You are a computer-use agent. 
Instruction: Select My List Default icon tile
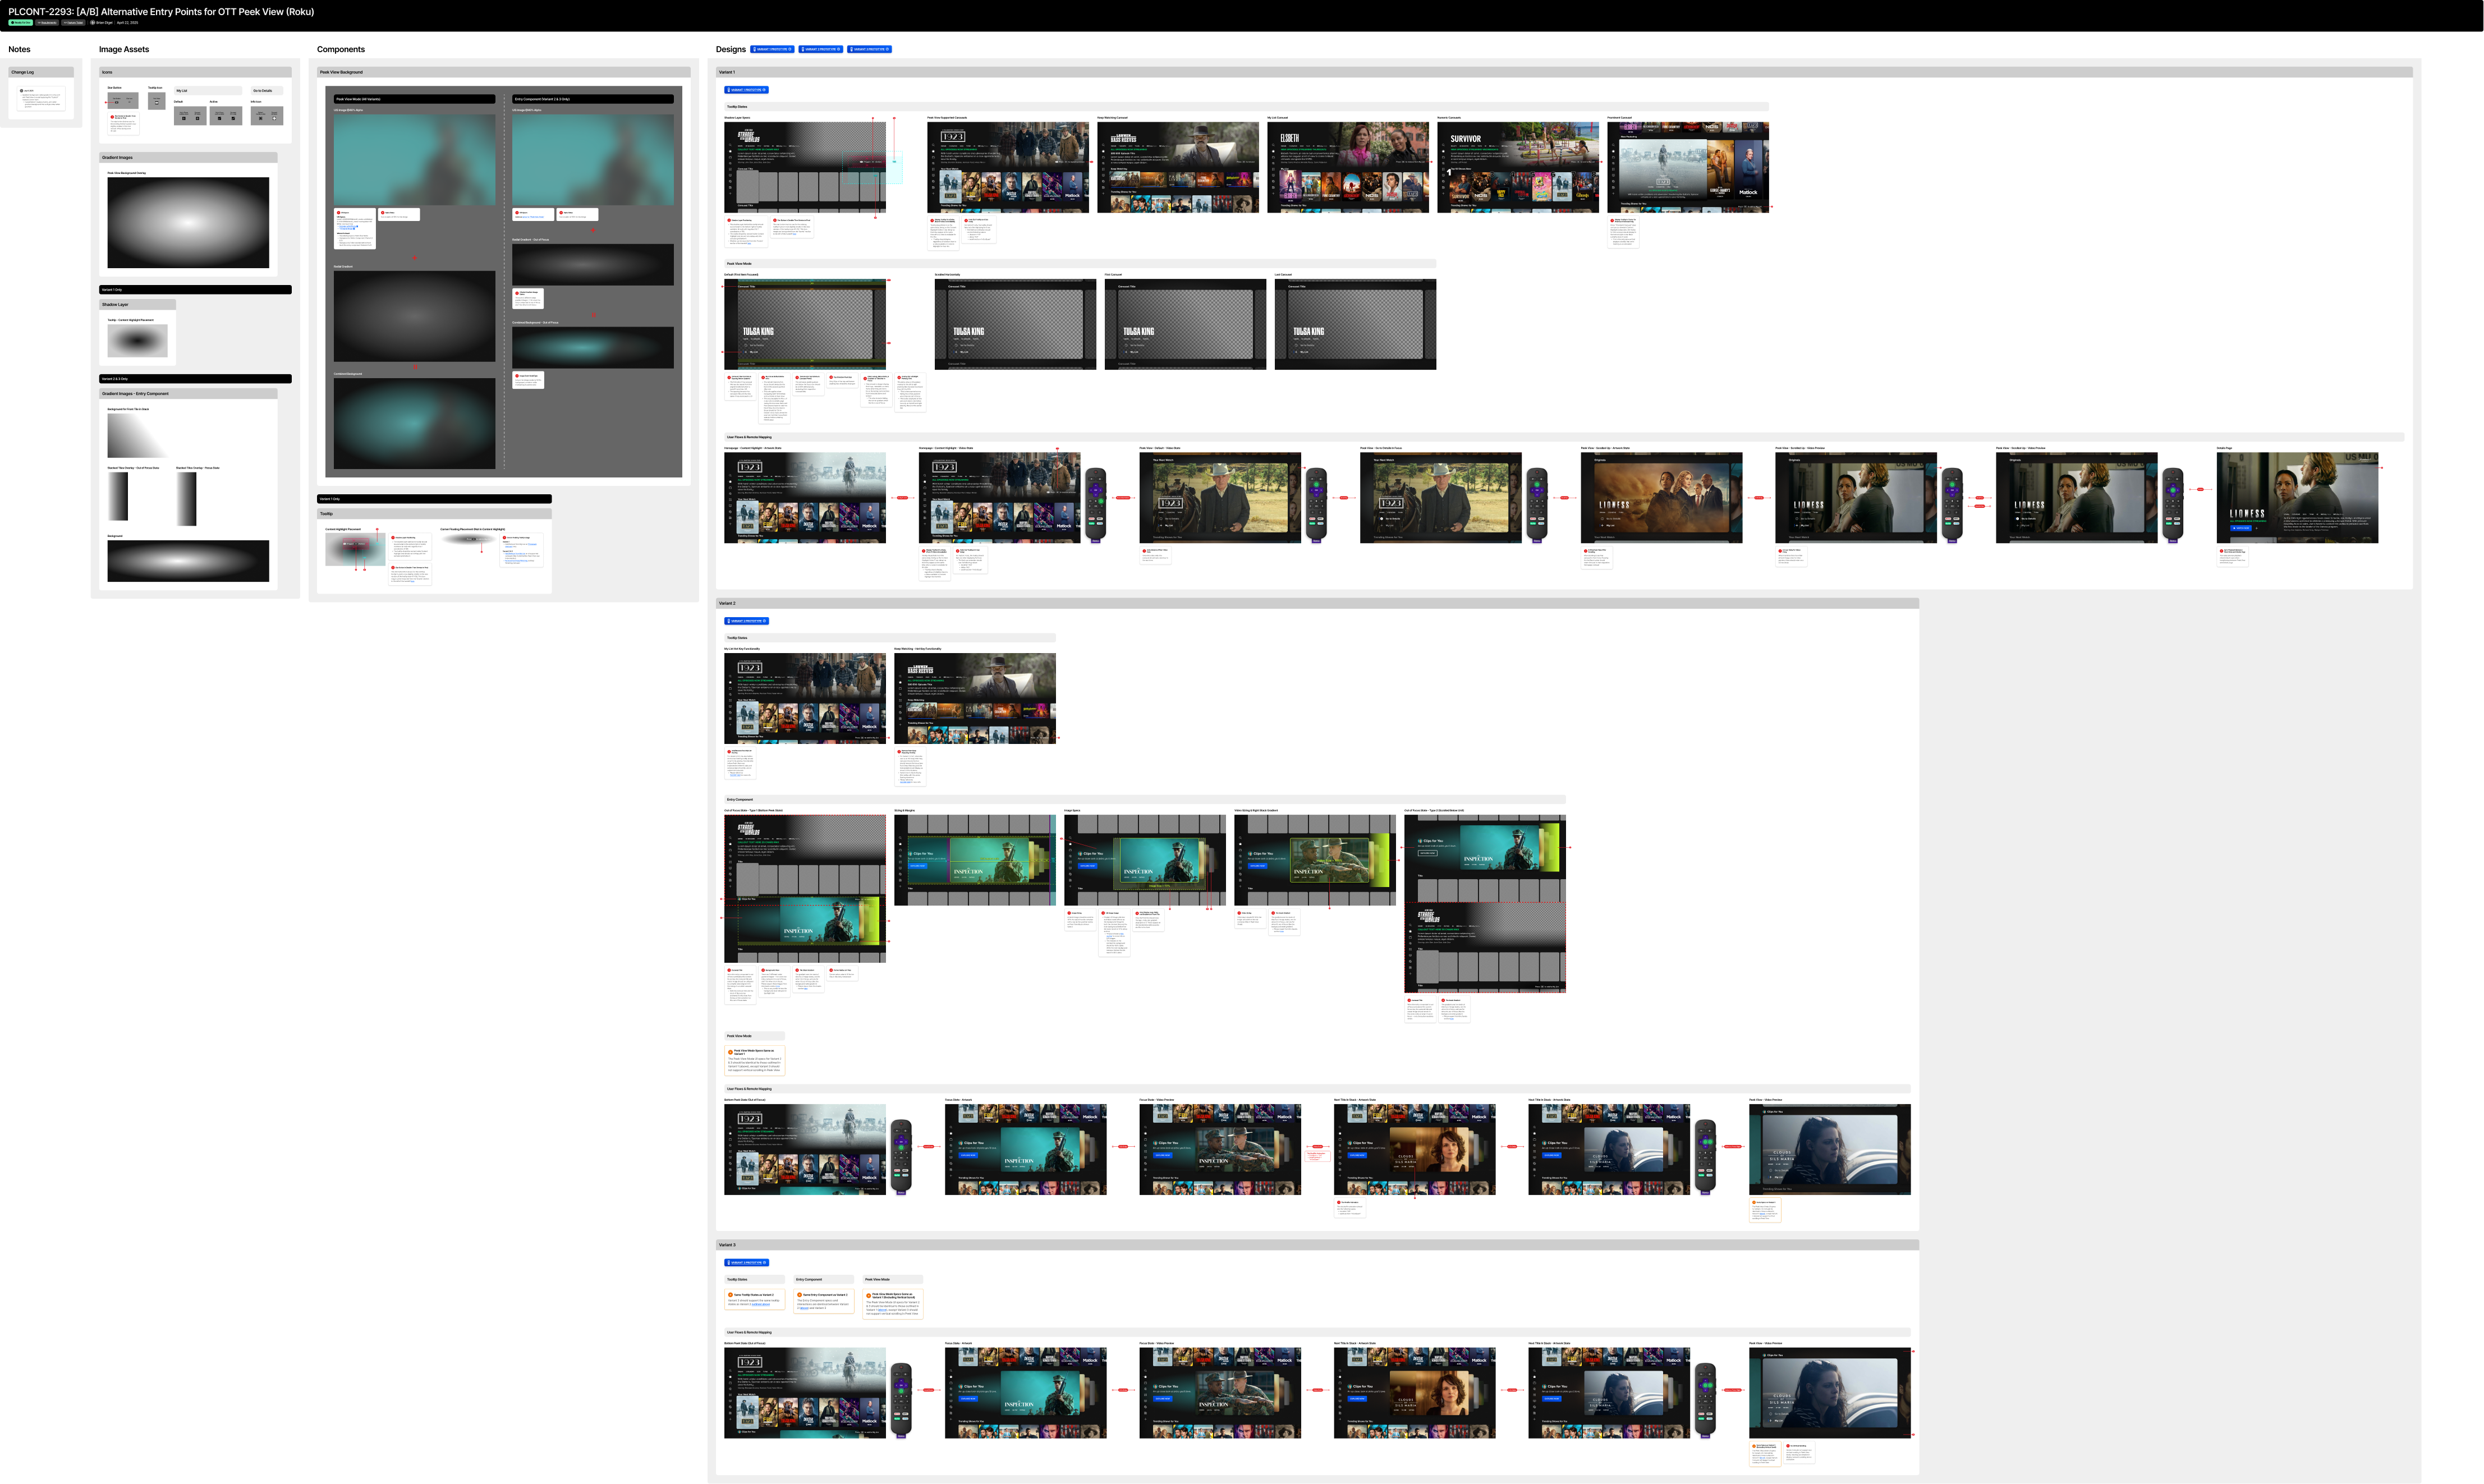pos(190,116)
